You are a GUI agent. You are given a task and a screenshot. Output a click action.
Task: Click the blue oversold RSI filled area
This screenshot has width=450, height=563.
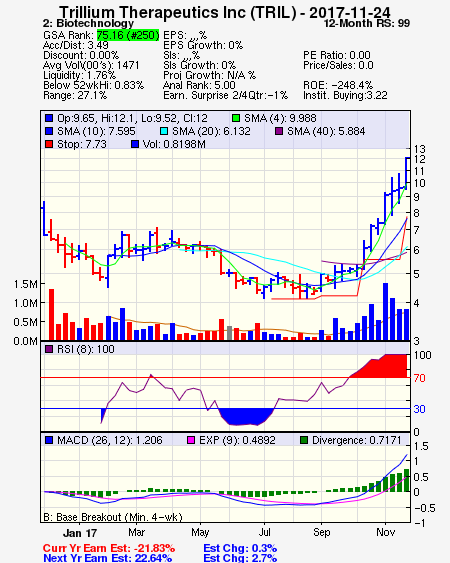[x=248, y=417]
